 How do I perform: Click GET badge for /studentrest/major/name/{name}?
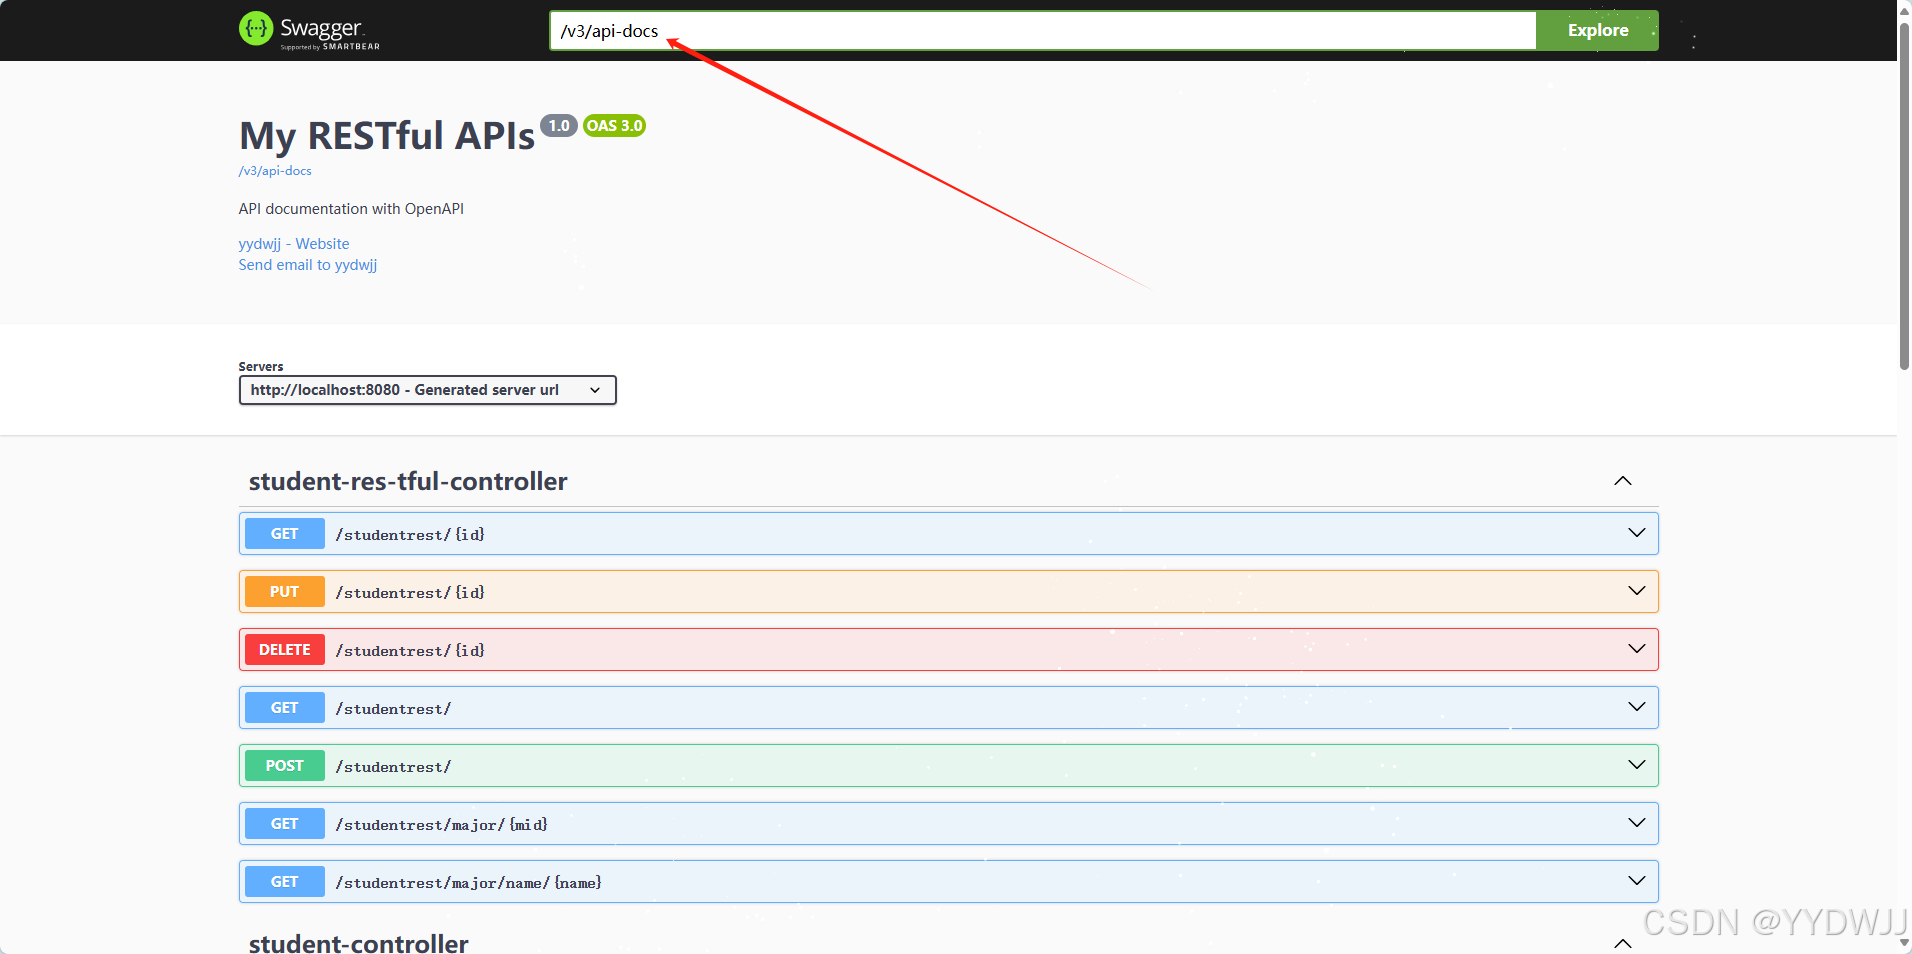click(x=285, y=882)
